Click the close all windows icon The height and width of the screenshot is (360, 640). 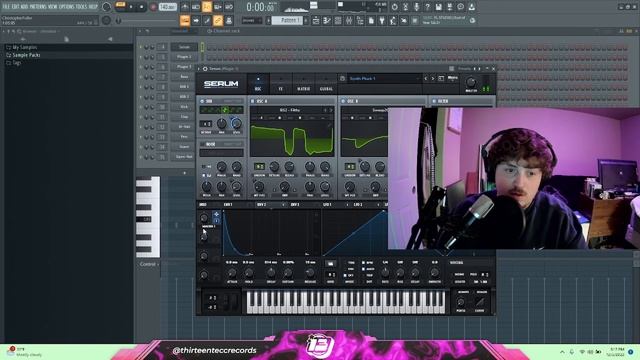tap(404, 20)
